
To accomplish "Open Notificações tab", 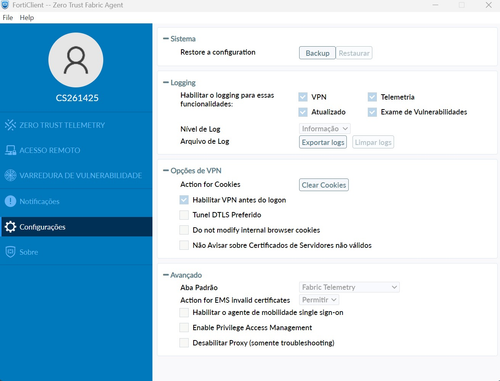I will pyautogui.click(x=76, y=201).
